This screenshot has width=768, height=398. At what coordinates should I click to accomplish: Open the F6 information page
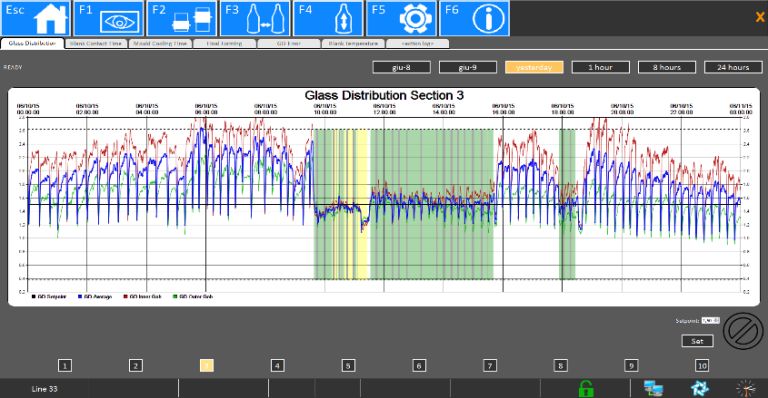click(x=474, y=18)
